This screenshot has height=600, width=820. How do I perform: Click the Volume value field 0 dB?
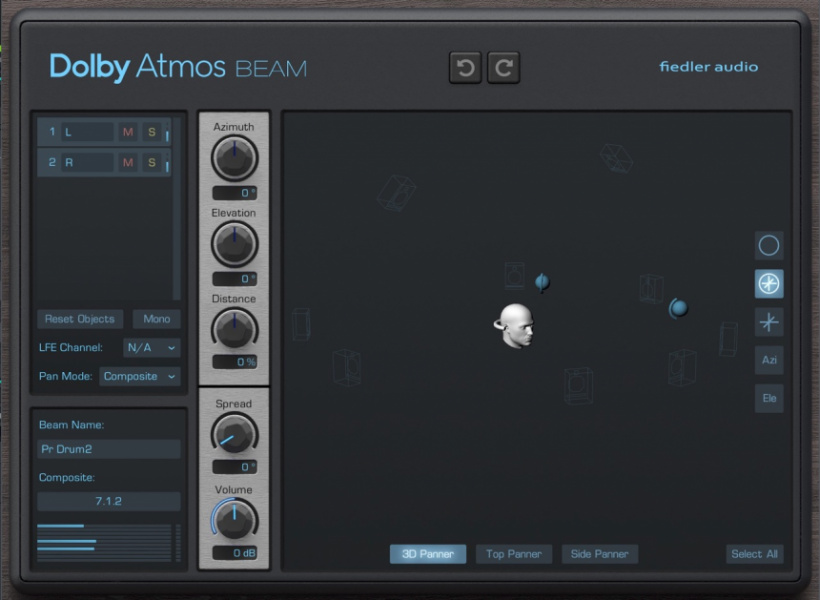[x=234, y=553]
